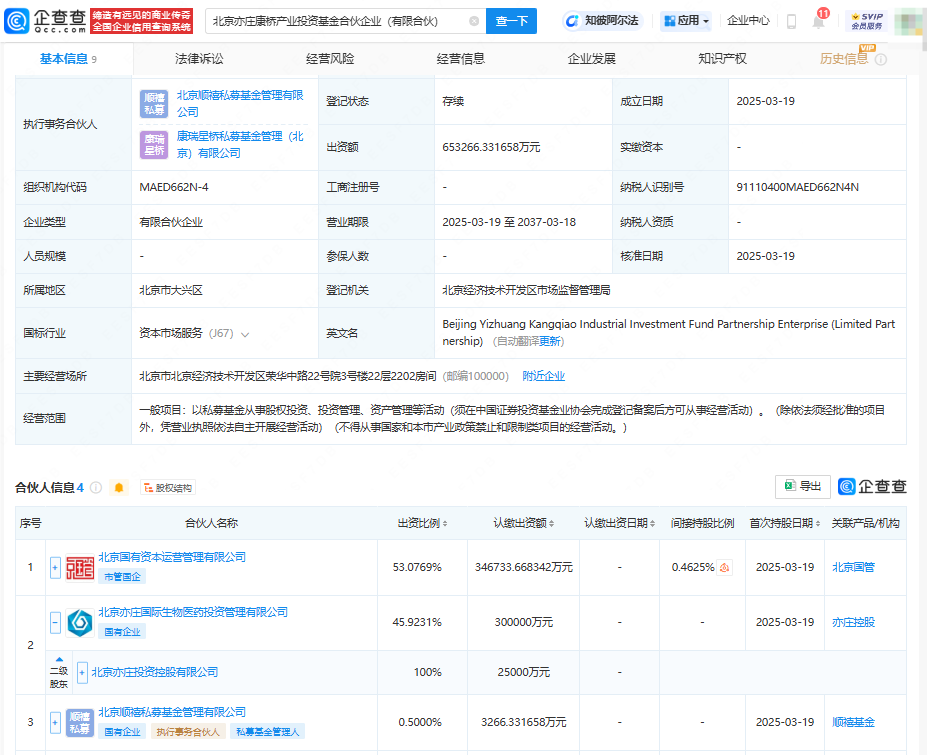Clear the search box text
The width and height of the screenshot is (927, 755).
[x=474, y=21]
